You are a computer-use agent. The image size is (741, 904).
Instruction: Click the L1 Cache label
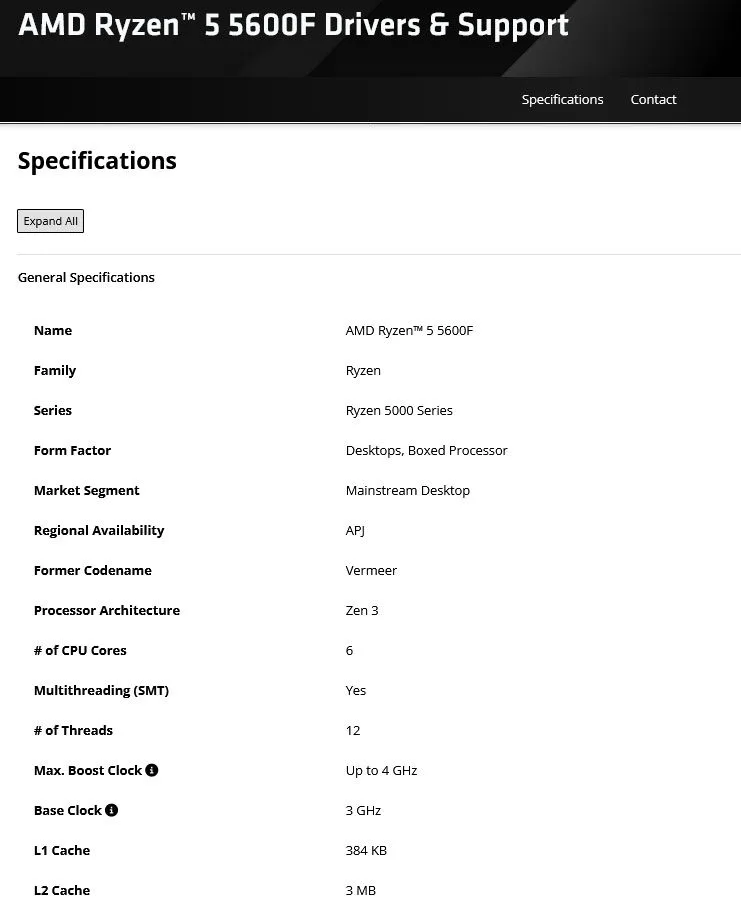pyautogui.click(x=62, y=850)
